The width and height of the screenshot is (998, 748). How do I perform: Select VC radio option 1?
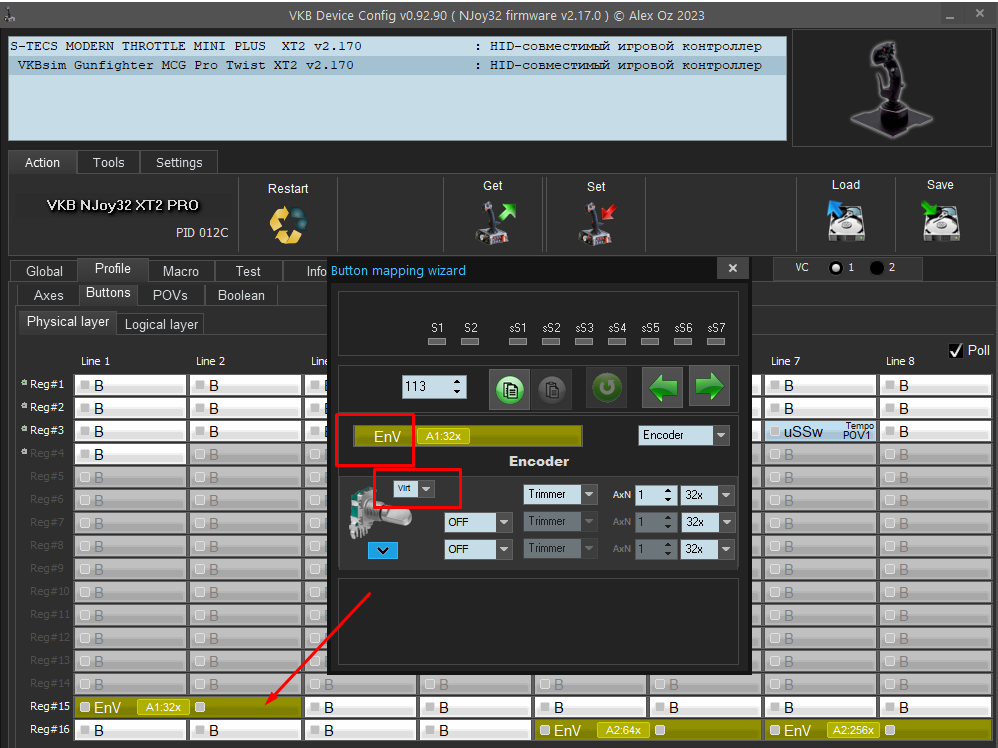coord(836,268)
